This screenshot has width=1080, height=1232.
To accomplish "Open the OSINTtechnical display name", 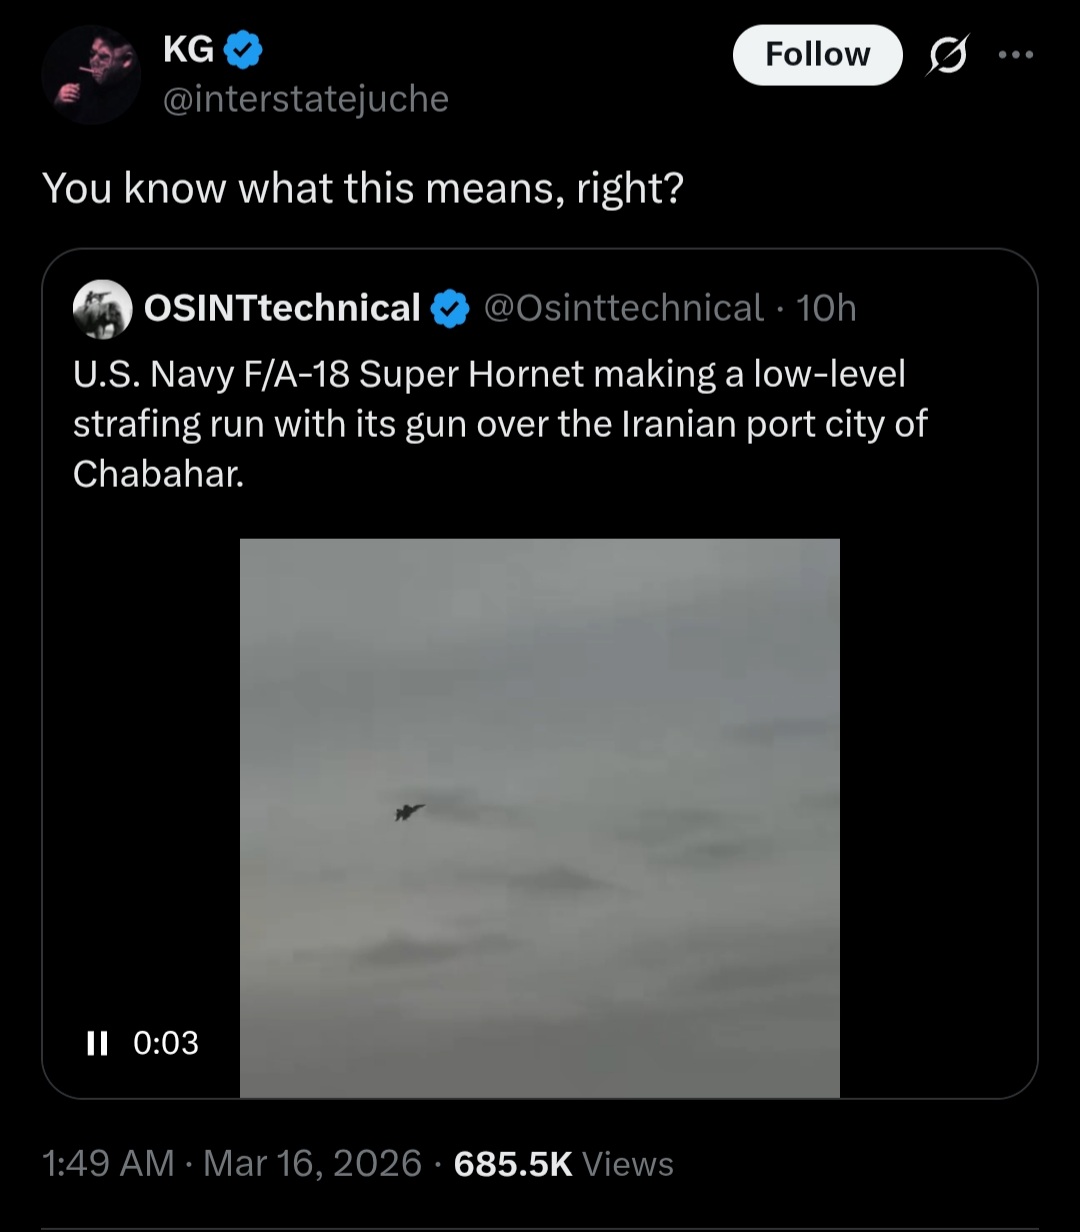I will click(x=282, y=309).
